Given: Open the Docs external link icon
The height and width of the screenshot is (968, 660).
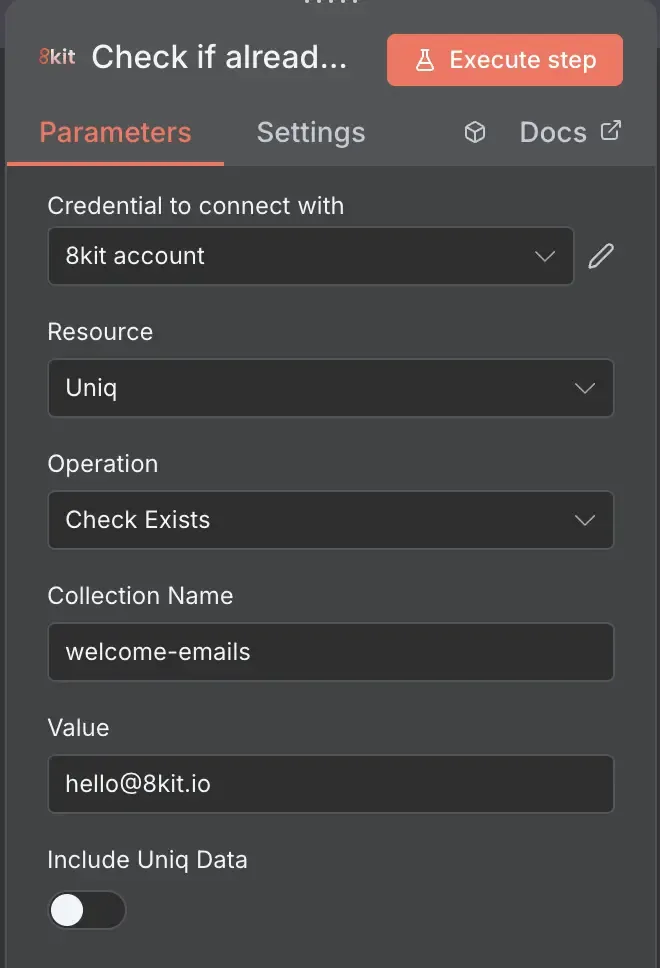Looking at the screenshot, I should pyautogui.click(x=611, y=130).
